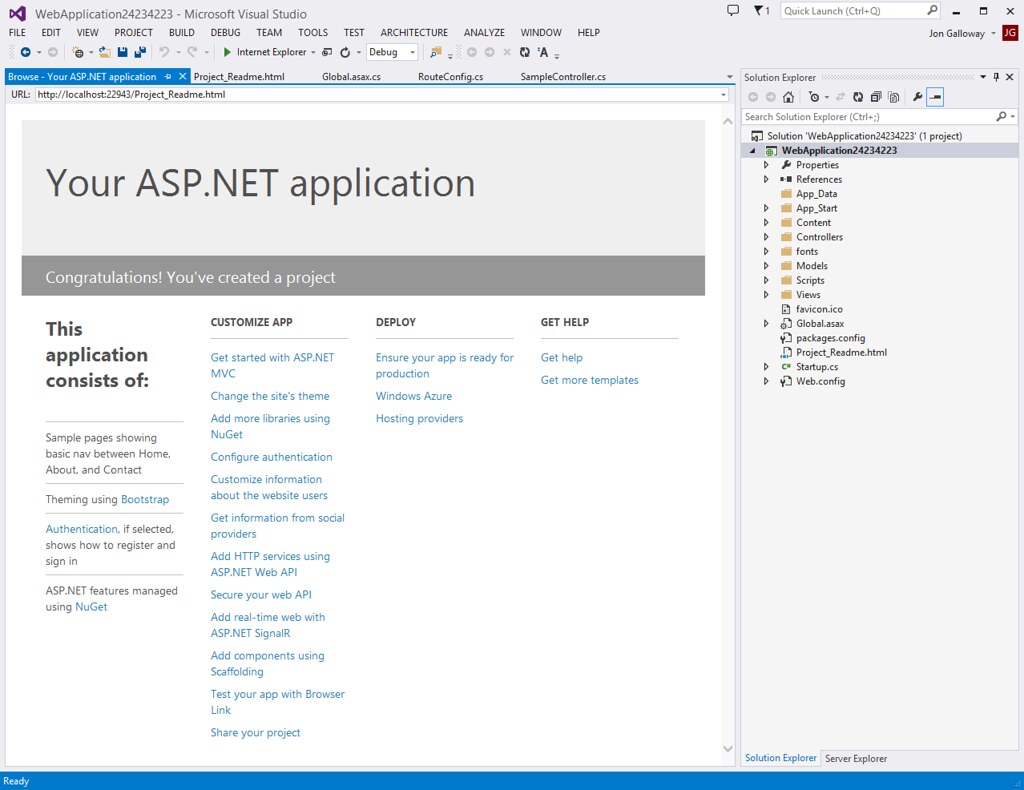The image size is (1024, 790).
Task: Open Properties wrench icon in Solution Explorer
Action: (917, 97)
